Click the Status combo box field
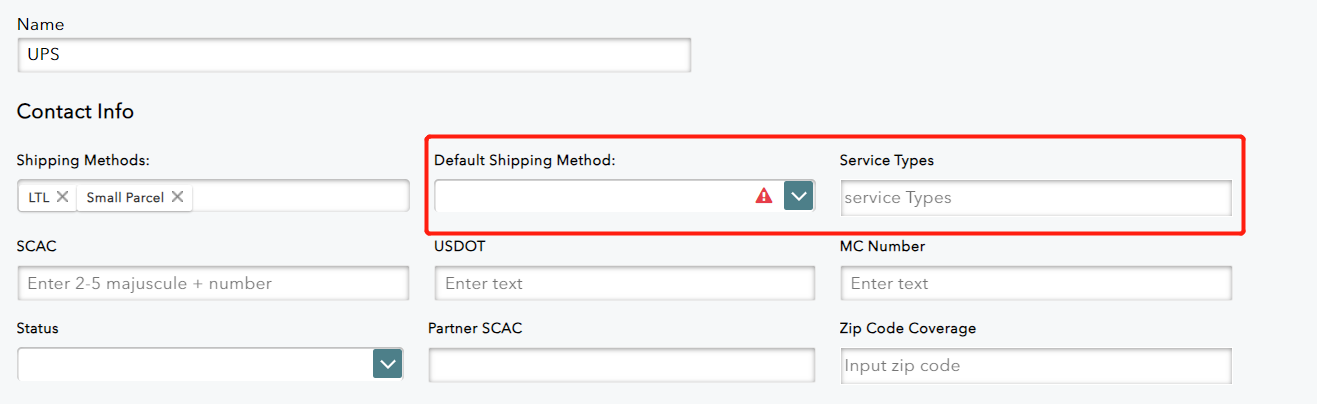Screen dimensions: 1317x404 (195, 364)
